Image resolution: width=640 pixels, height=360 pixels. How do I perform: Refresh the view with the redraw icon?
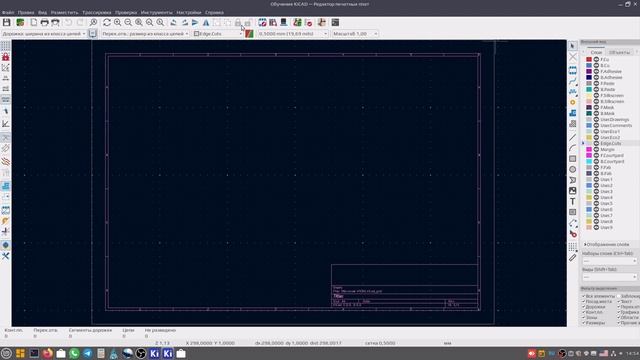107,22
